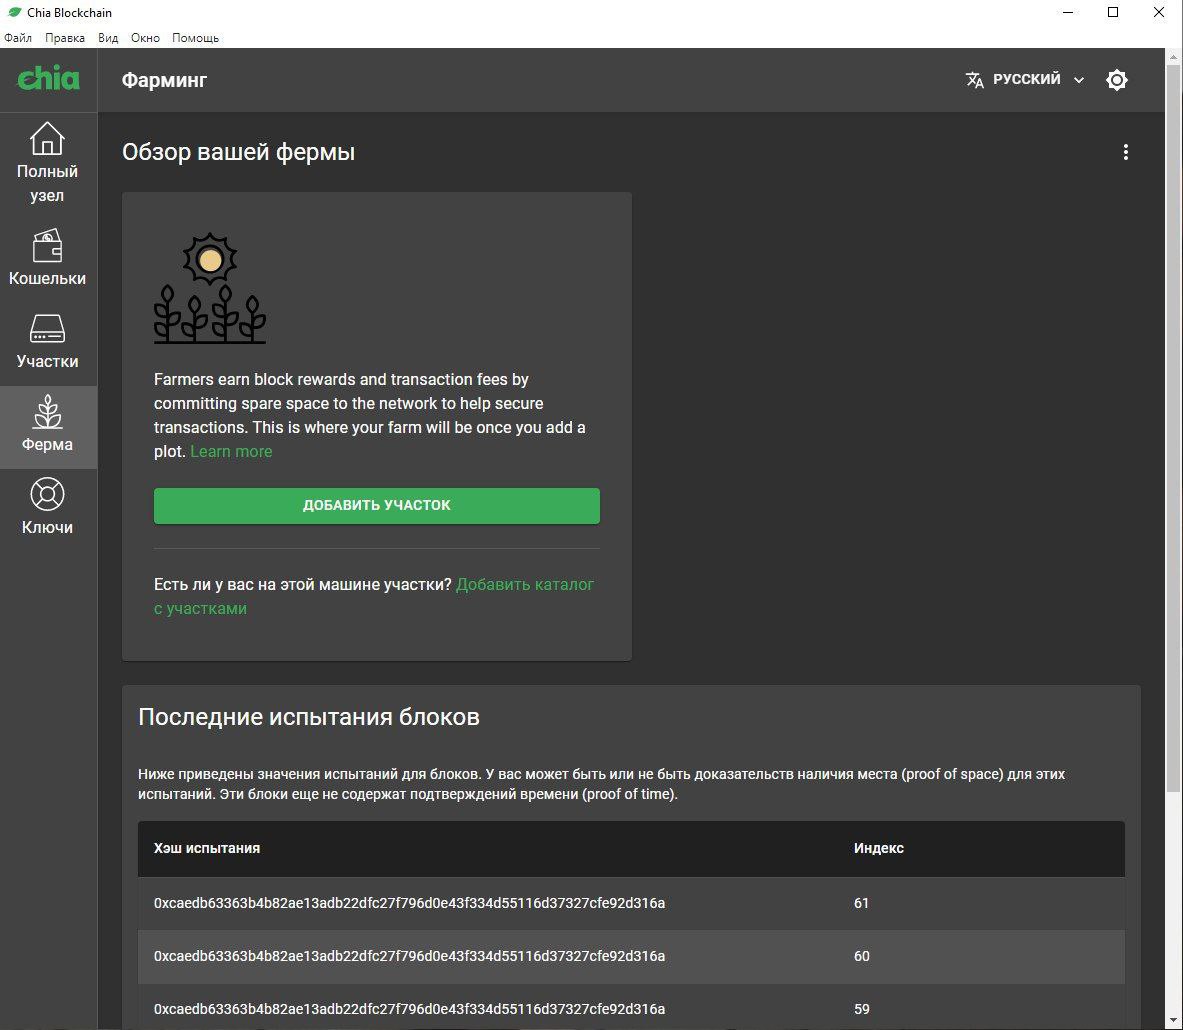This screenshot has width=1183, height=1030.
Task: Close the Chia Blockchain window
Action: 1159,13
